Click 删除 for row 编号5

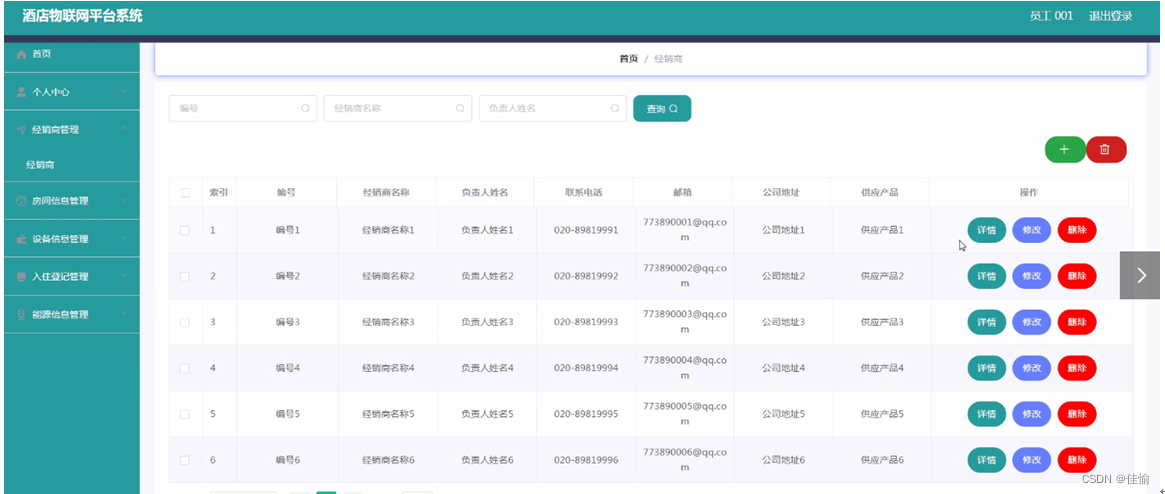click(1077, 415)
